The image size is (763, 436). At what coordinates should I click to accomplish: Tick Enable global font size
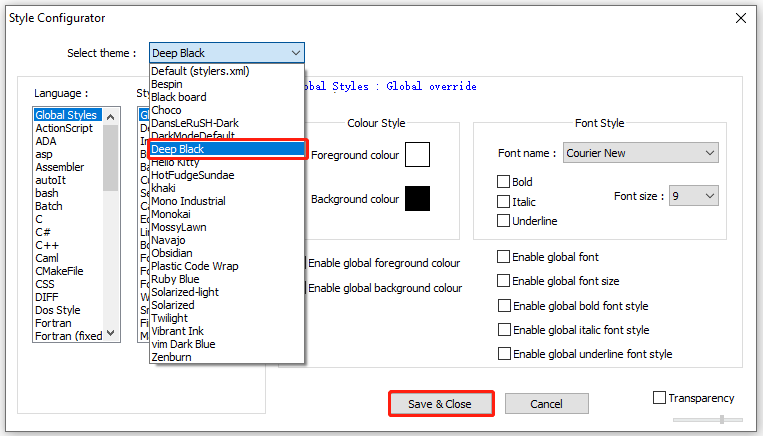(x=503, y=281)
